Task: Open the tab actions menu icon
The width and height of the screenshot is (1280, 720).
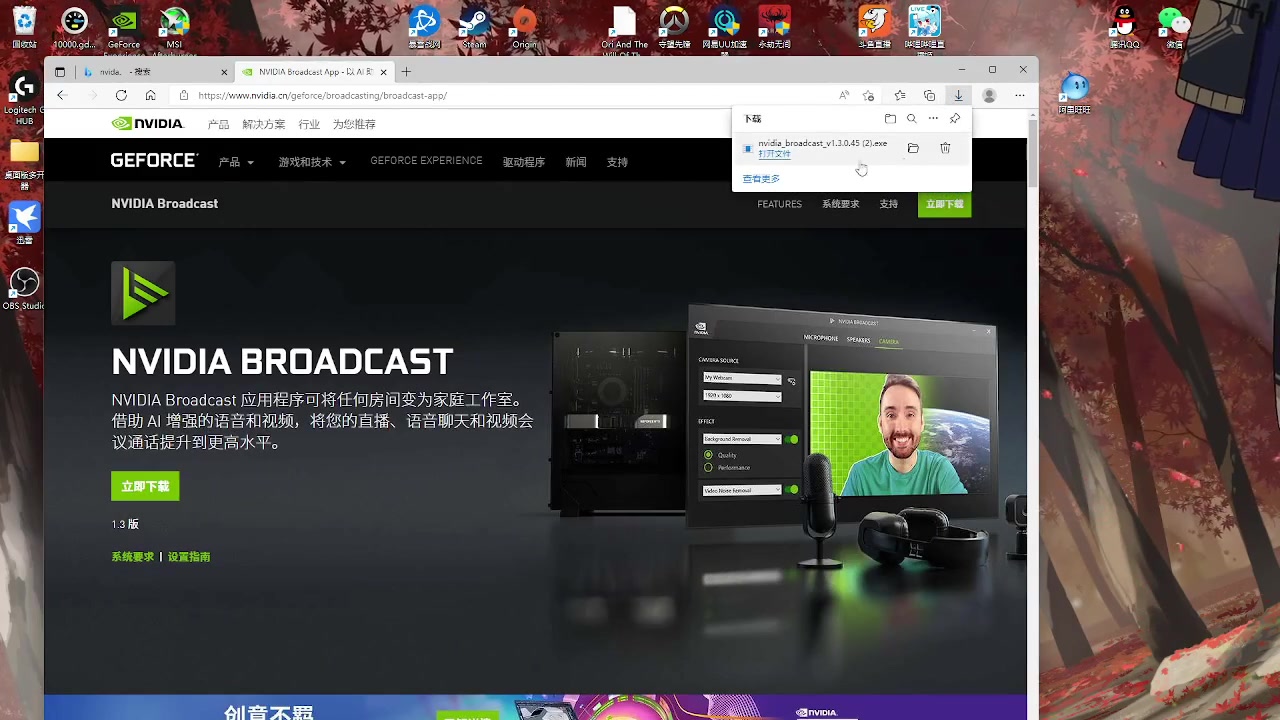Action: pyautogui.click(x=60, y=72)
